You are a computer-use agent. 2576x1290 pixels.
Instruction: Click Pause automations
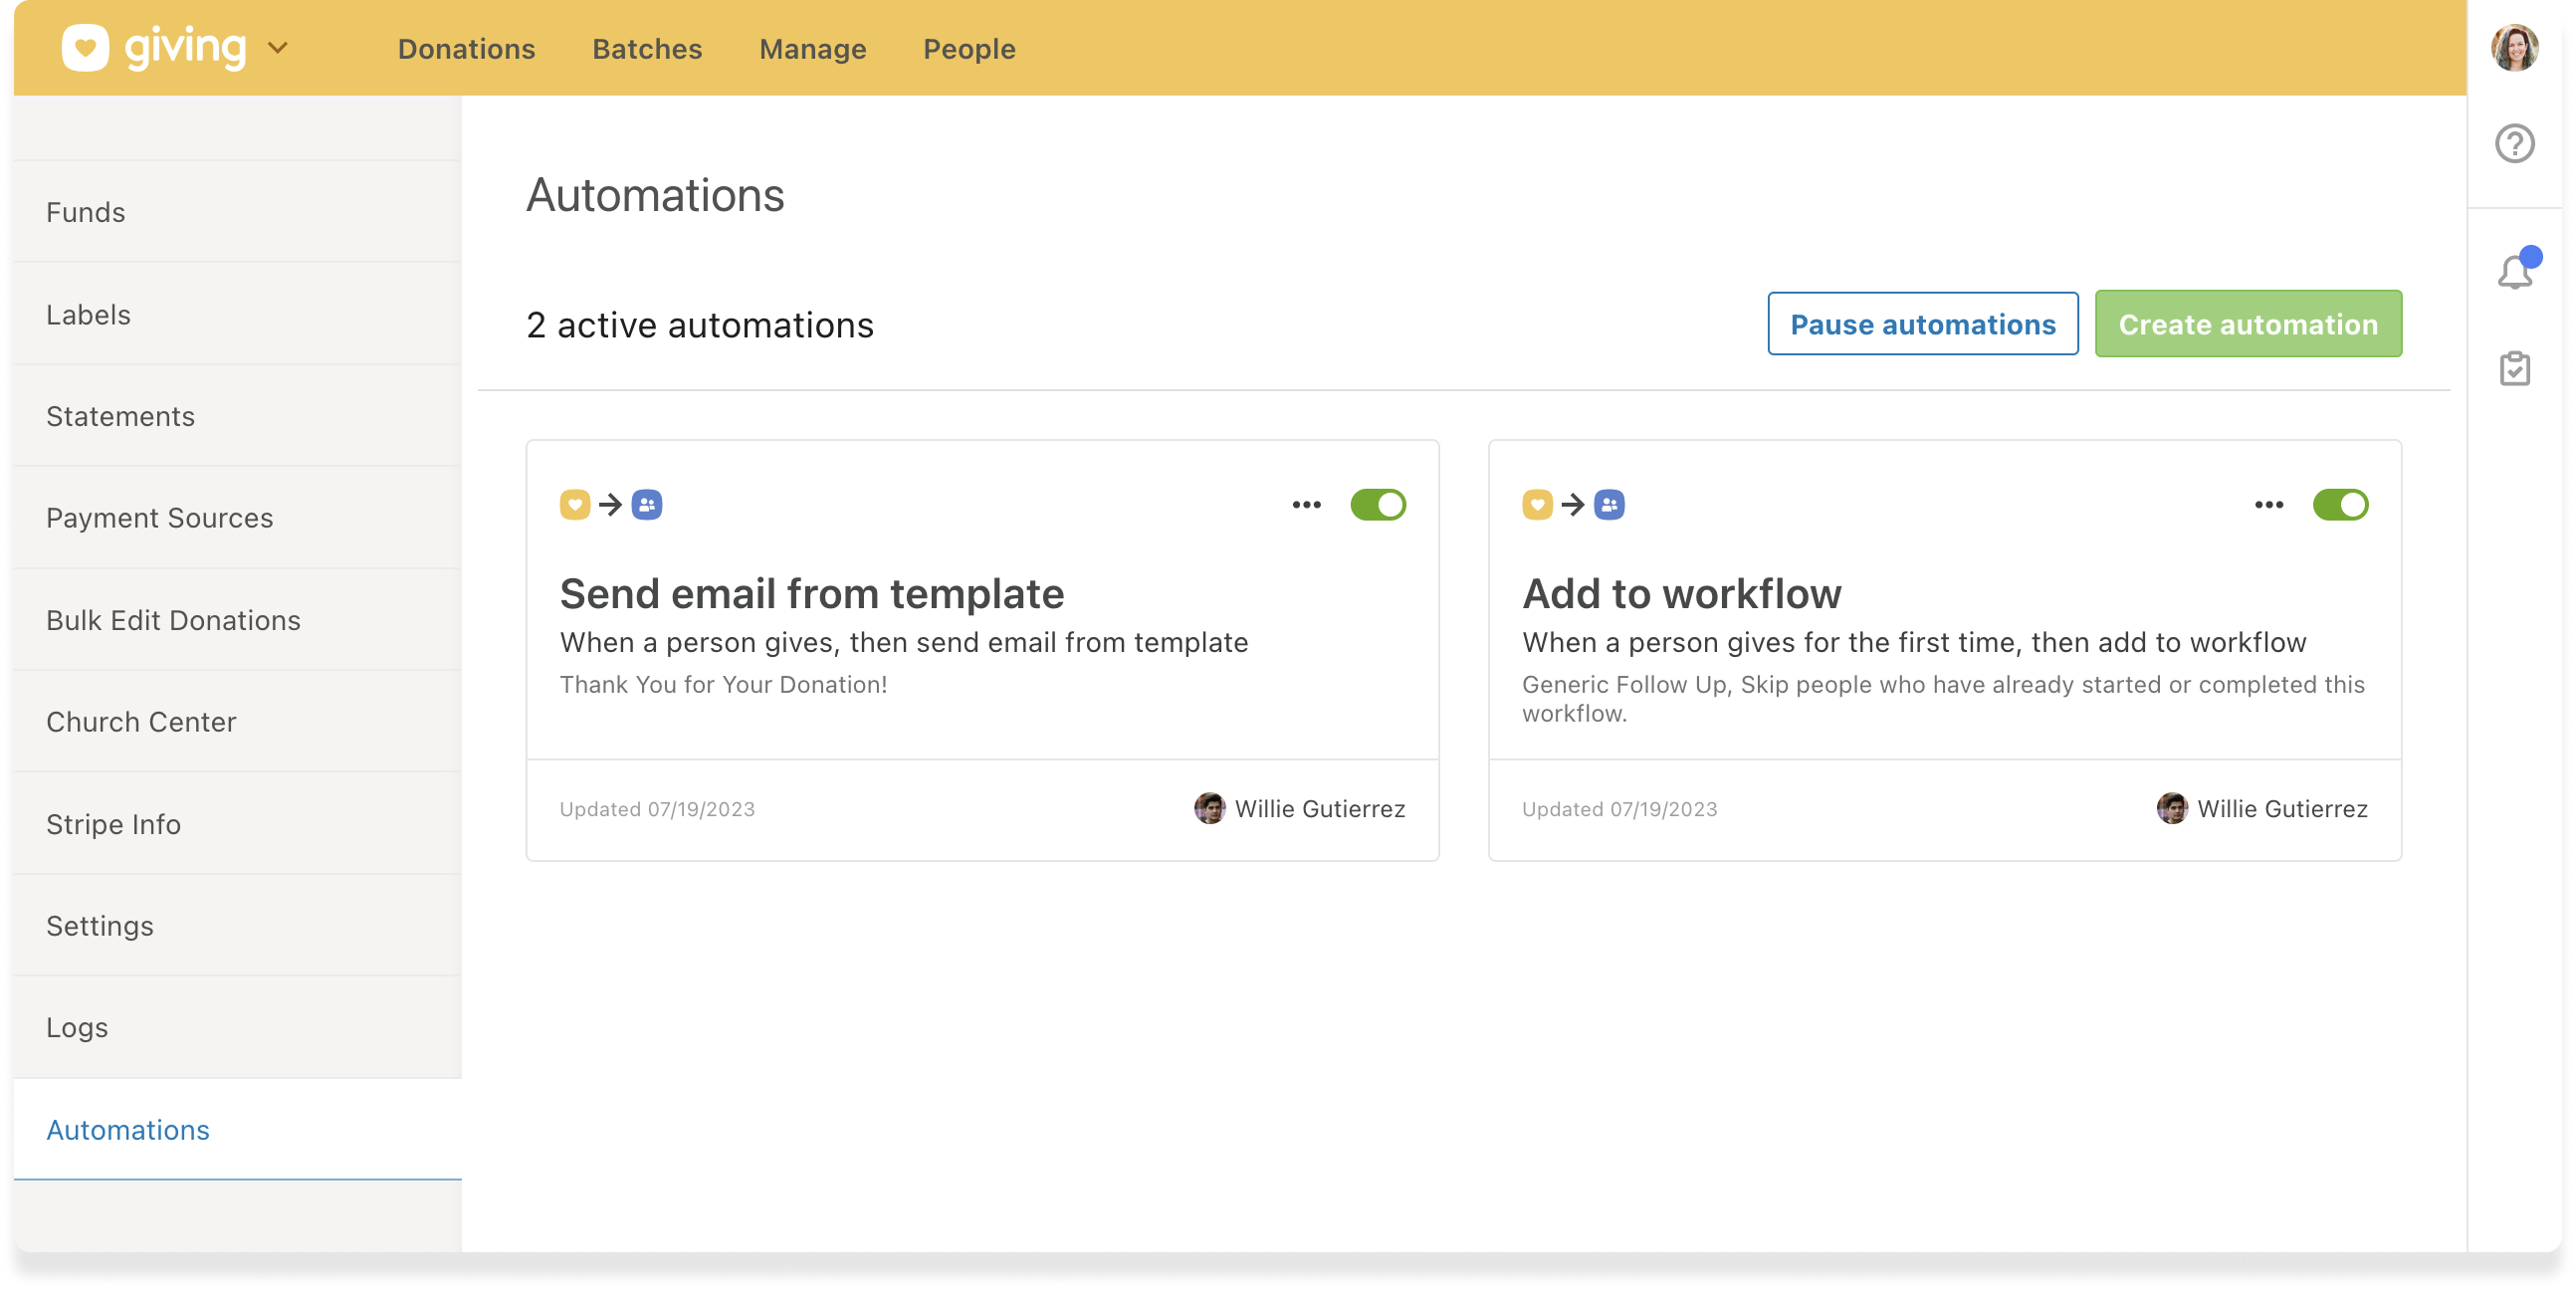[1922, 324]
